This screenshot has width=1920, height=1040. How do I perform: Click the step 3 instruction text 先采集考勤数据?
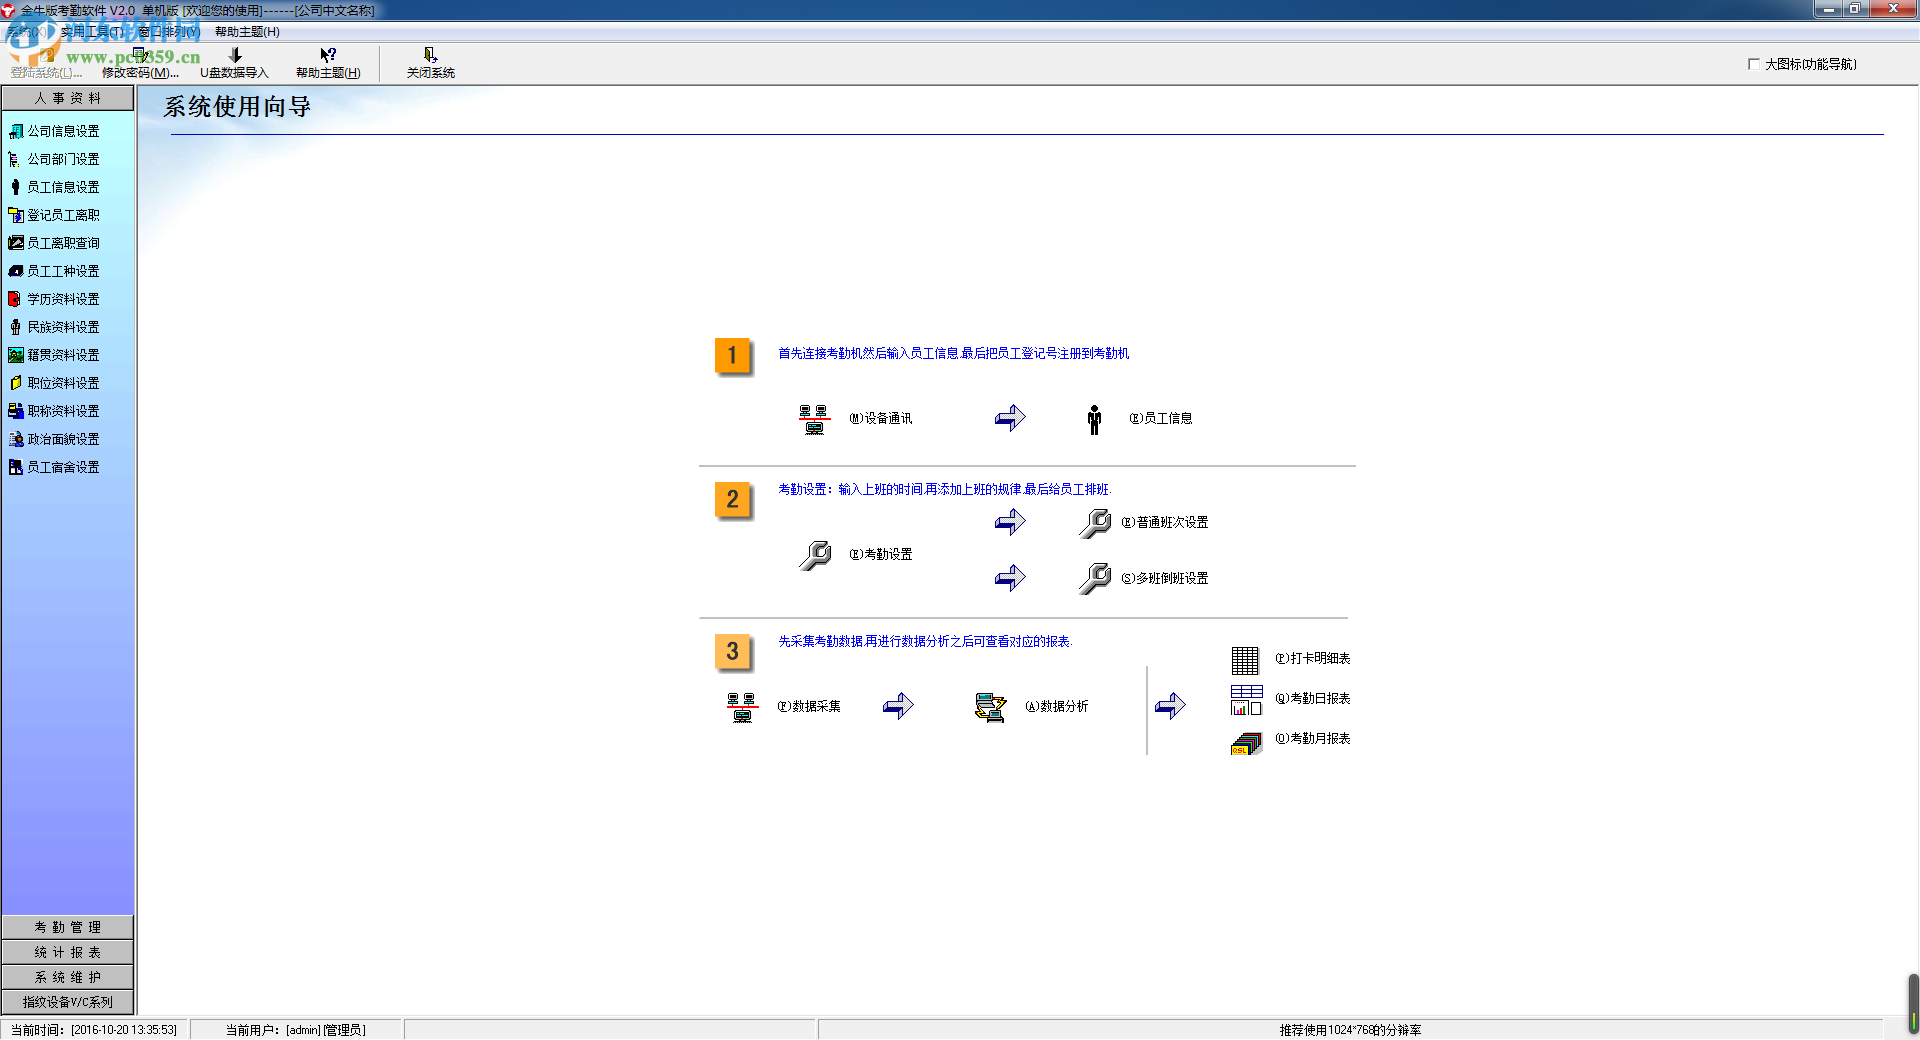(925, 641)
